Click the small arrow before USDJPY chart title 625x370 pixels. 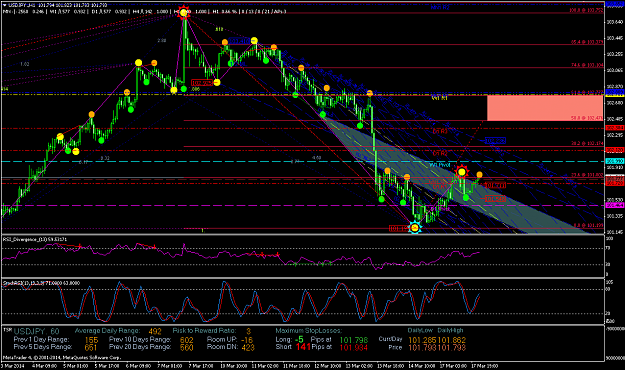point(4,5)
